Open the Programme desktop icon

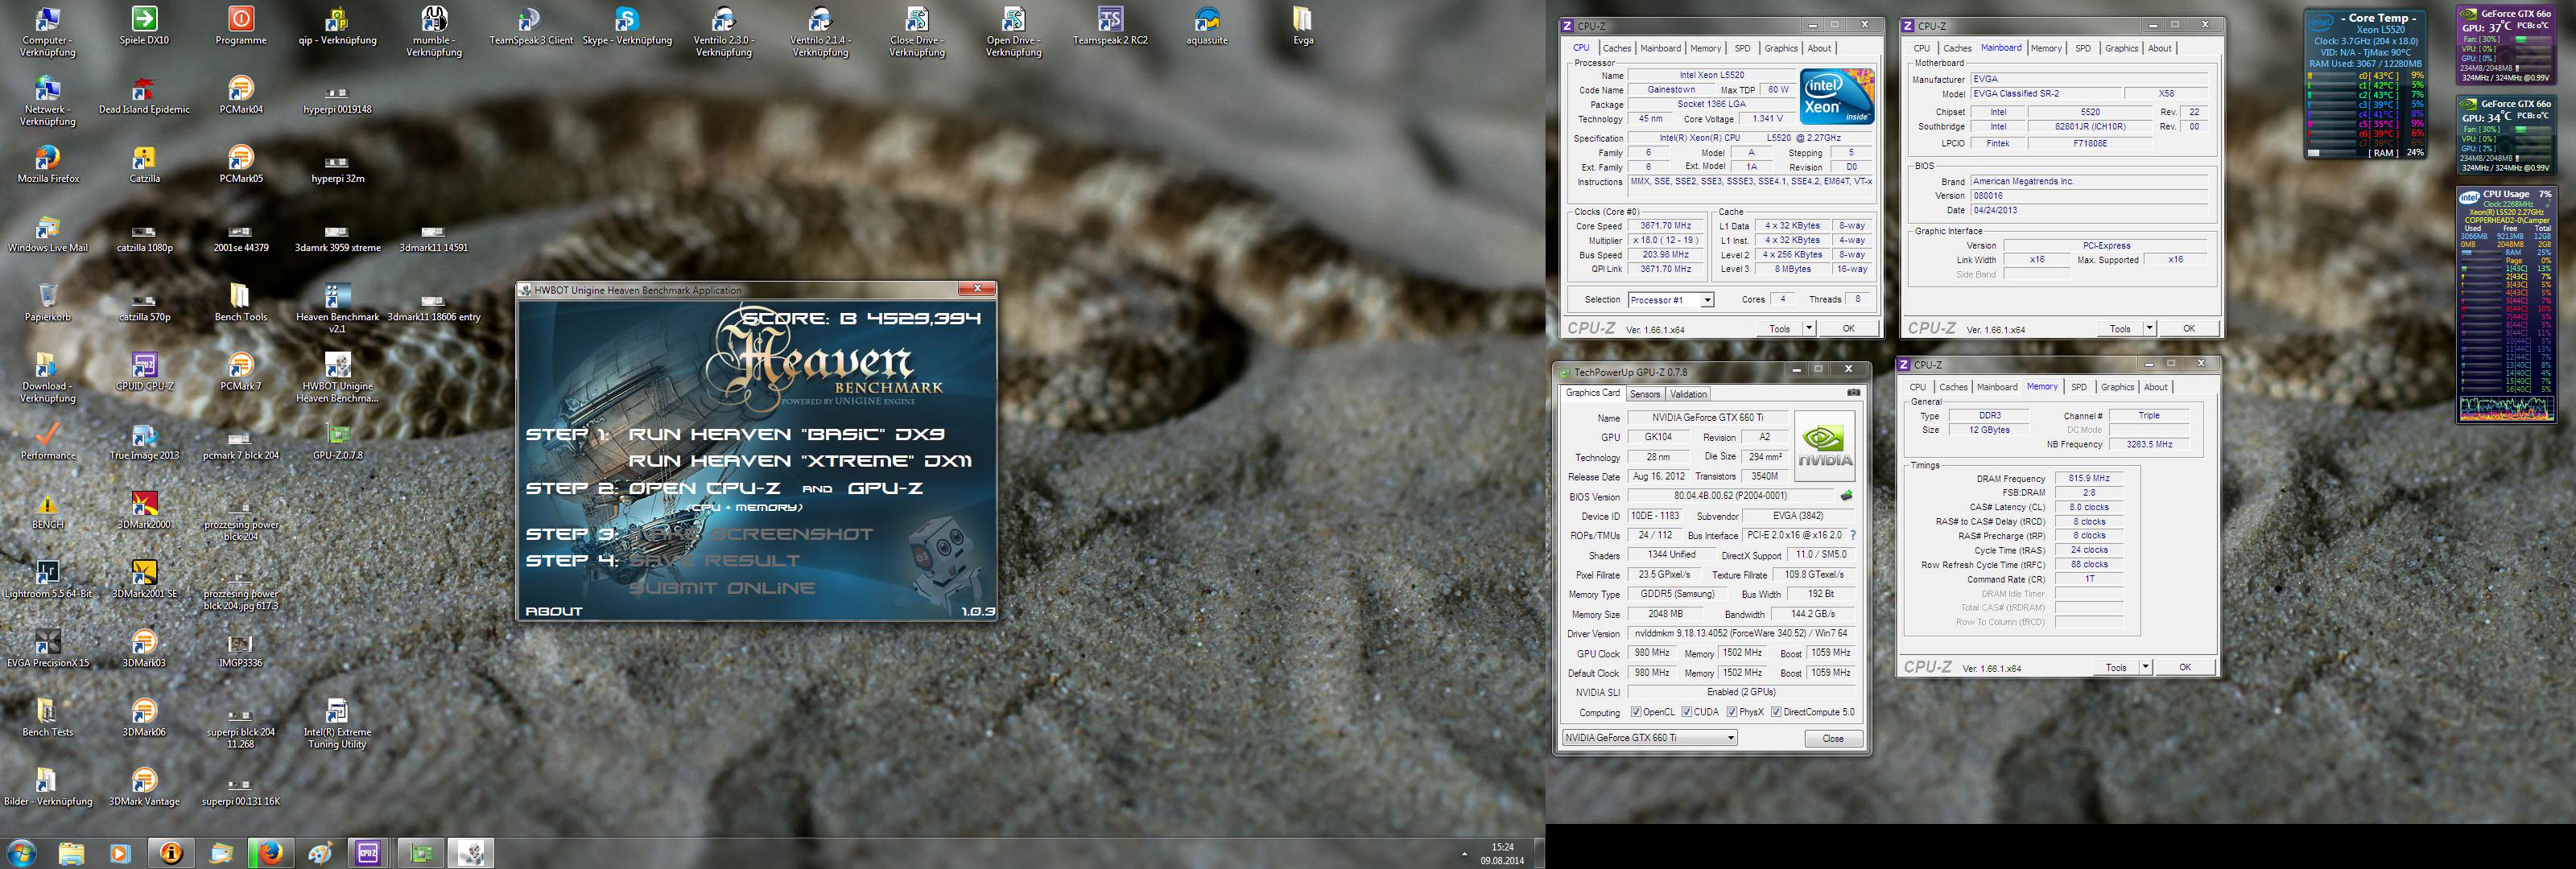point(241,26)
